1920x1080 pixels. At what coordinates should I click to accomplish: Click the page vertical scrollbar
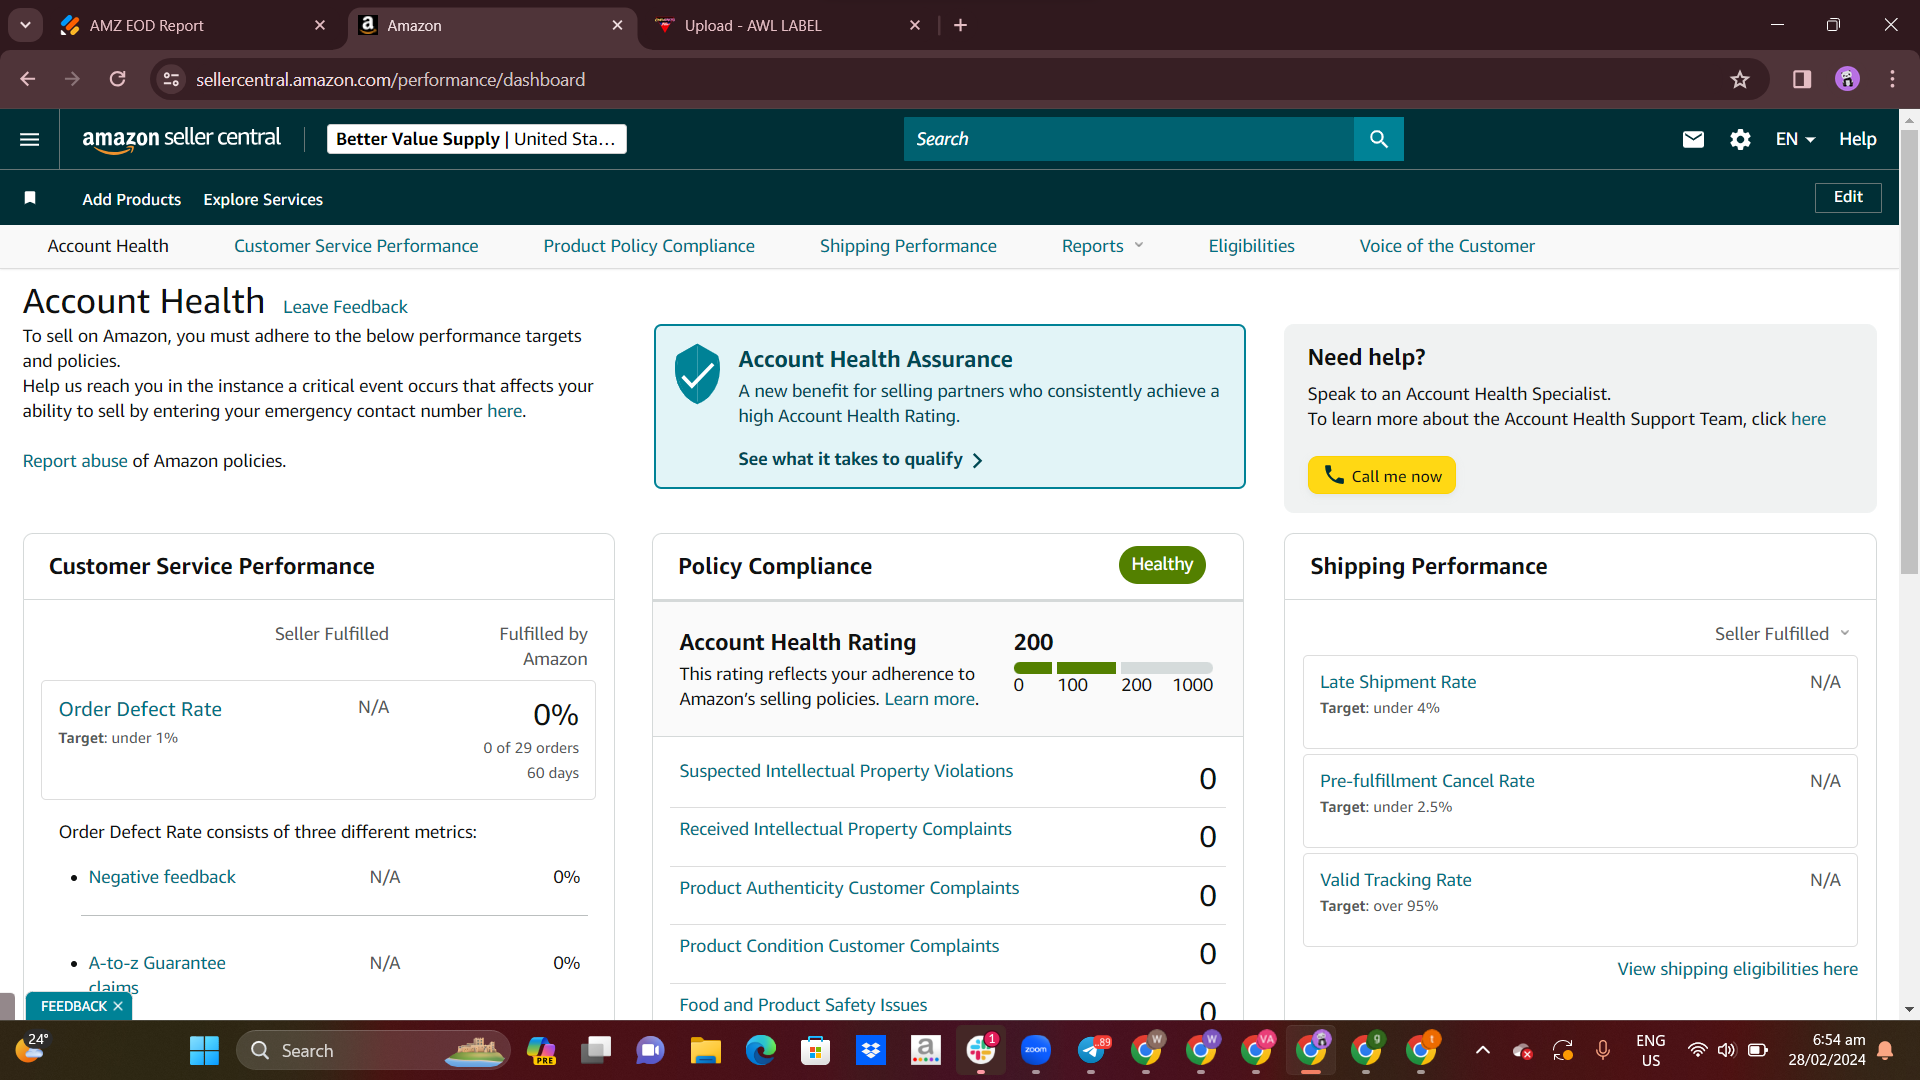(x=1909, y=350)
